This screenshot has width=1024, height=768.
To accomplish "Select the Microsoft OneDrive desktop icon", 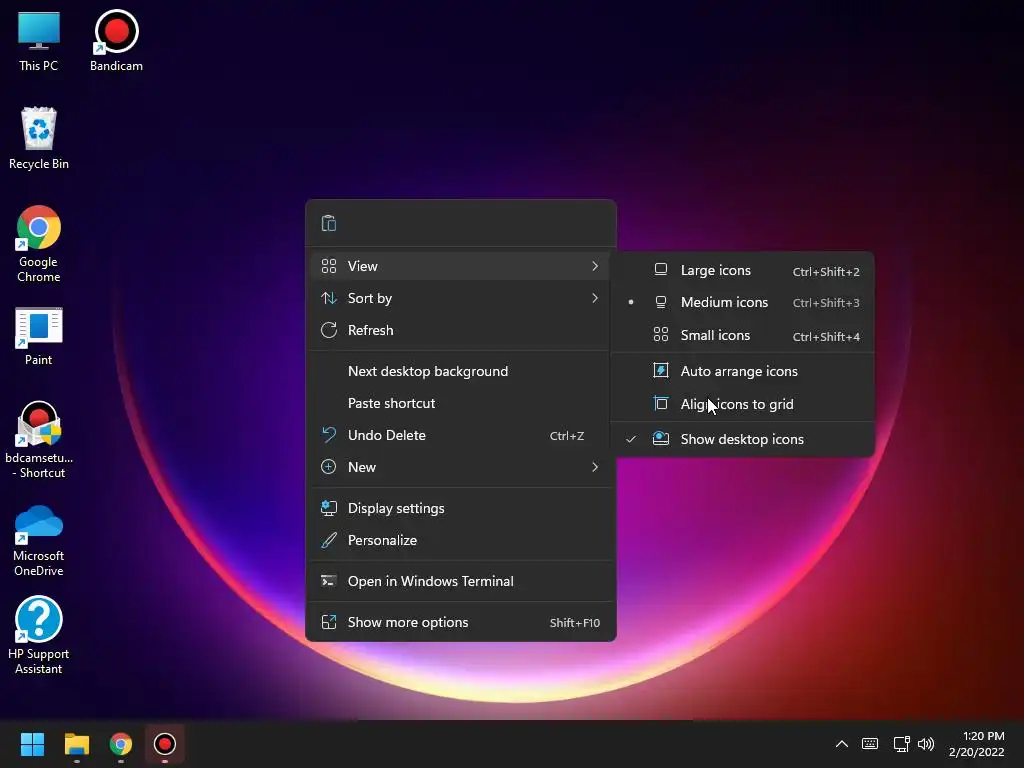I will click(x=39, y=539).
